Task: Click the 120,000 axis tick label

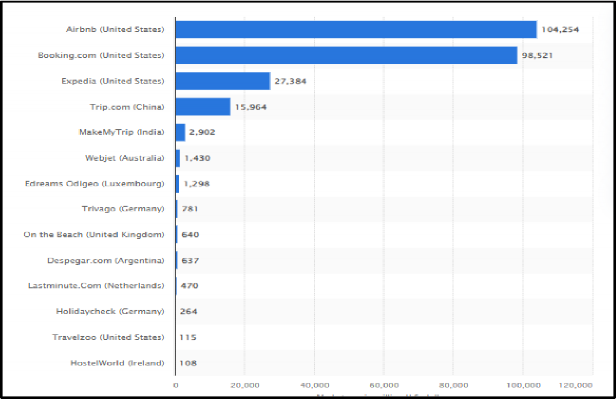Action: (576, 386)
